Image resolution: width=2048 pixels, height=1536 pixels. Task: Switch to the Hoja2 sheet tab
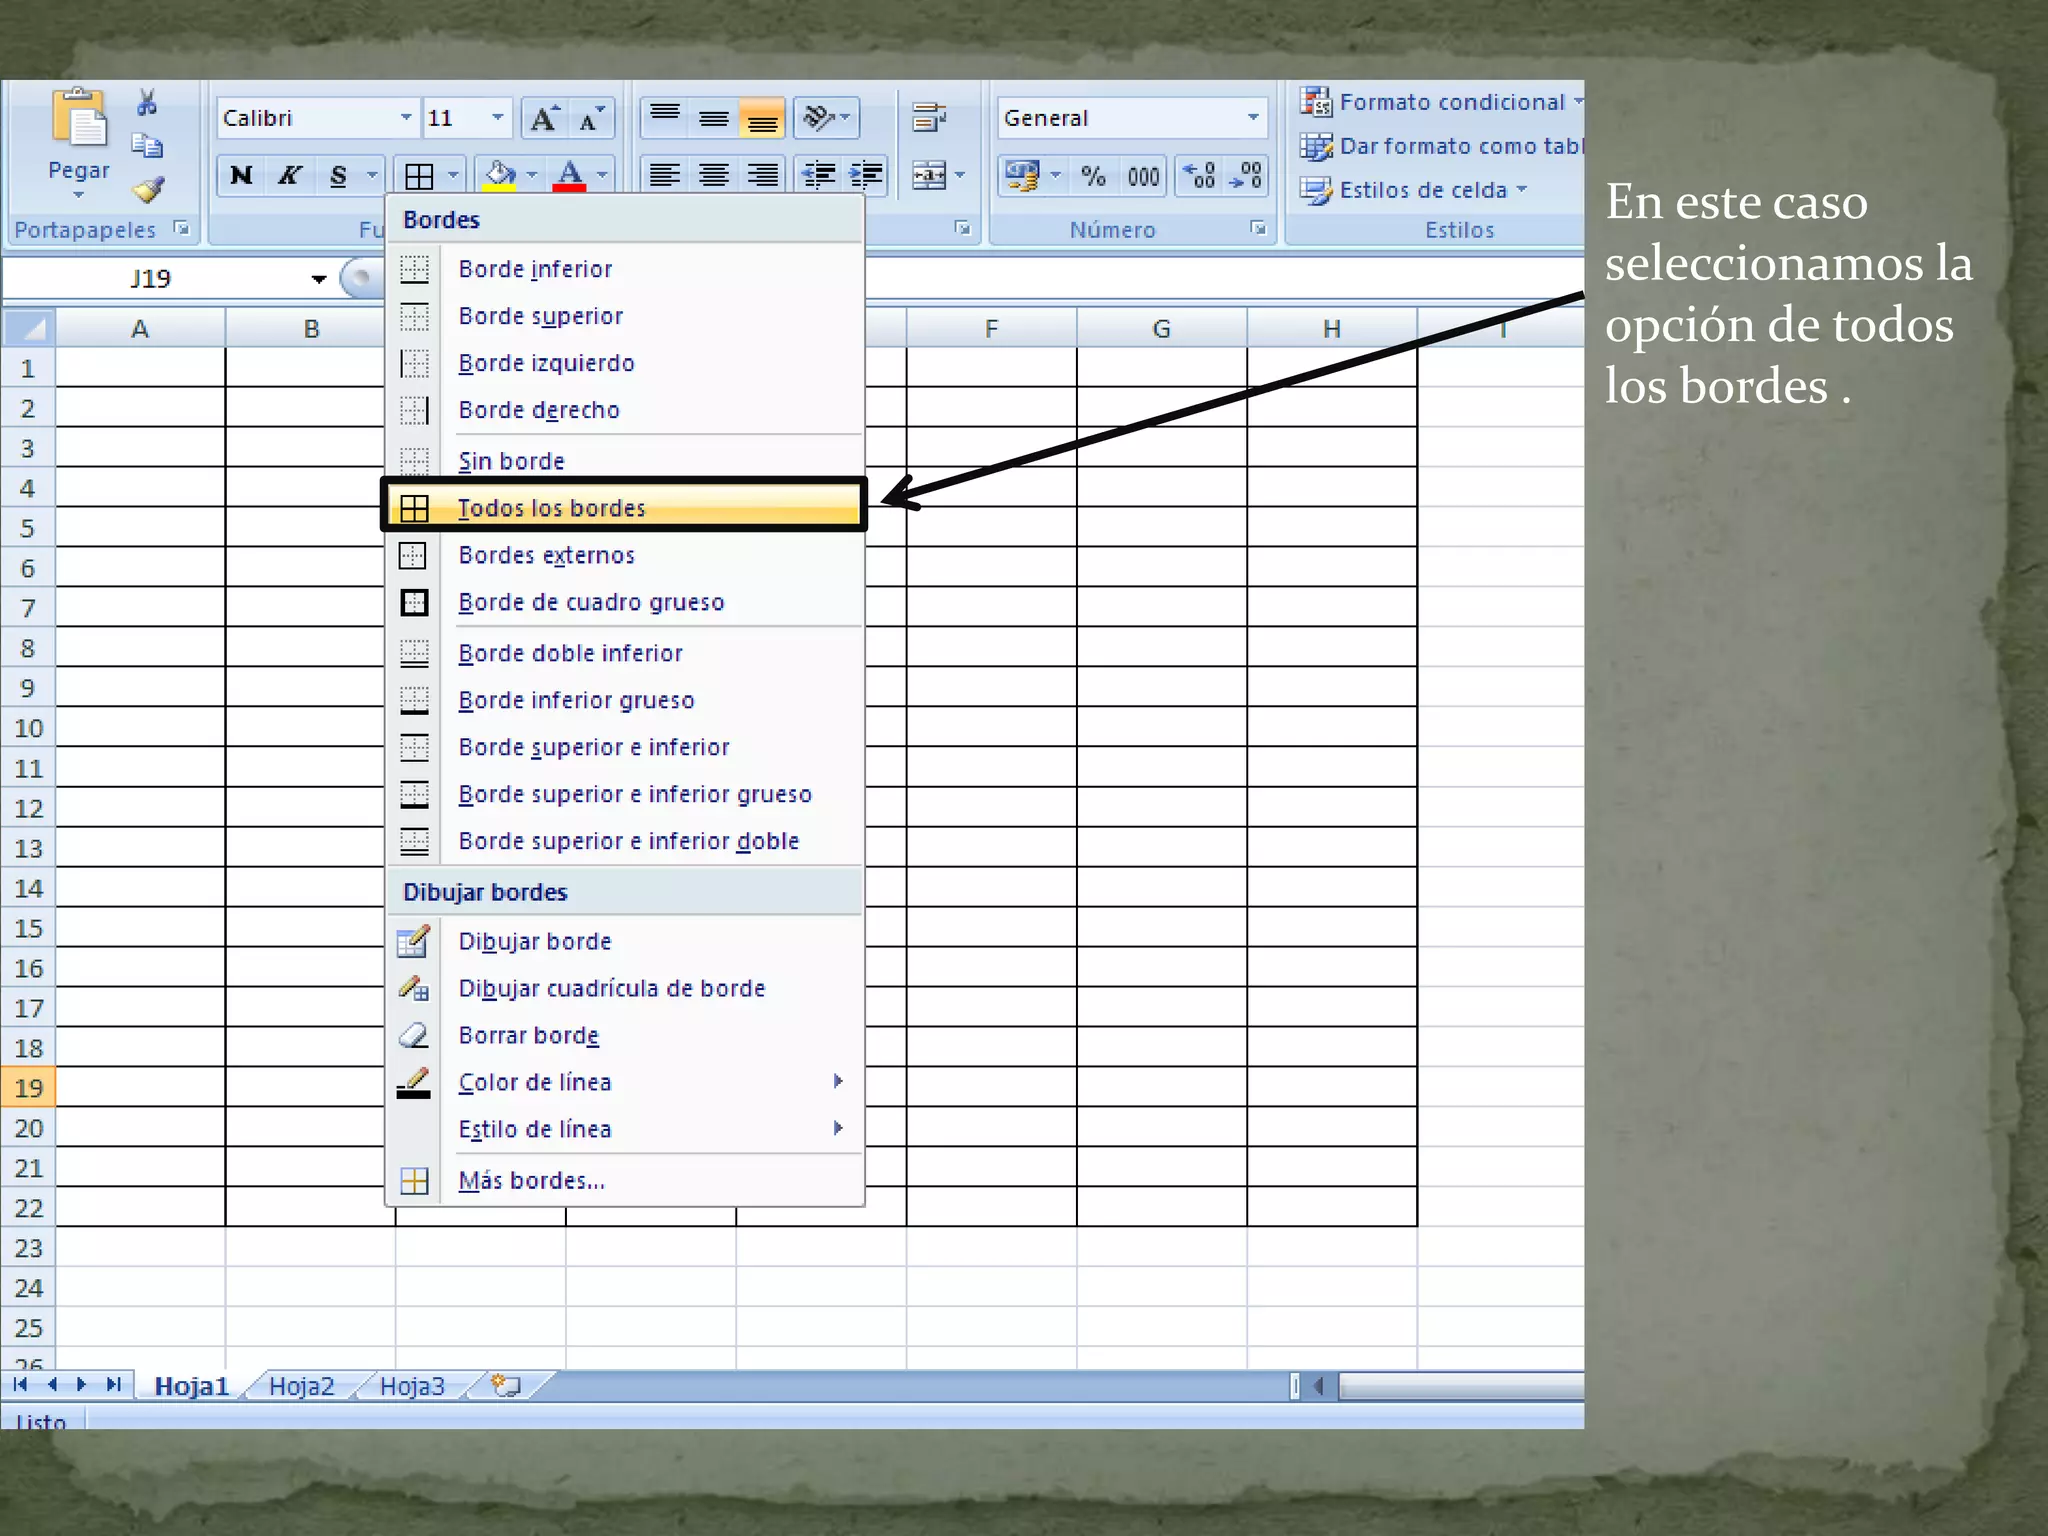pos(301,1386)
